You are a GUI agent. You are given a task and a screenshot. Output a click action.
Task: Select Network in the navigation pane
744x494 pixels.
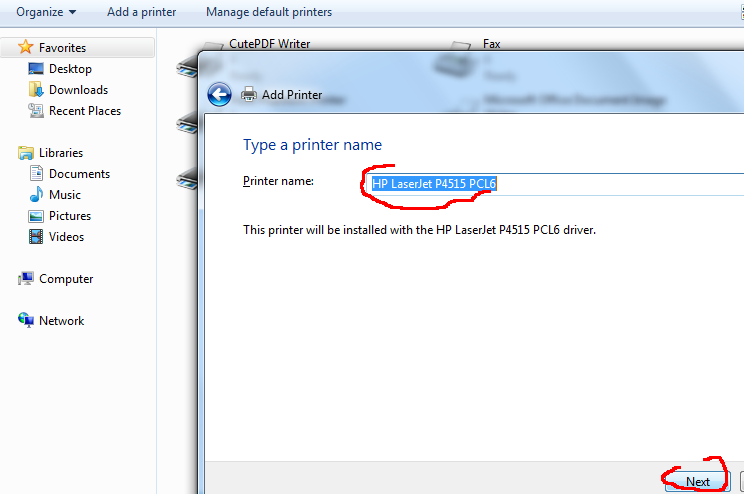click(x=61, y=321)
